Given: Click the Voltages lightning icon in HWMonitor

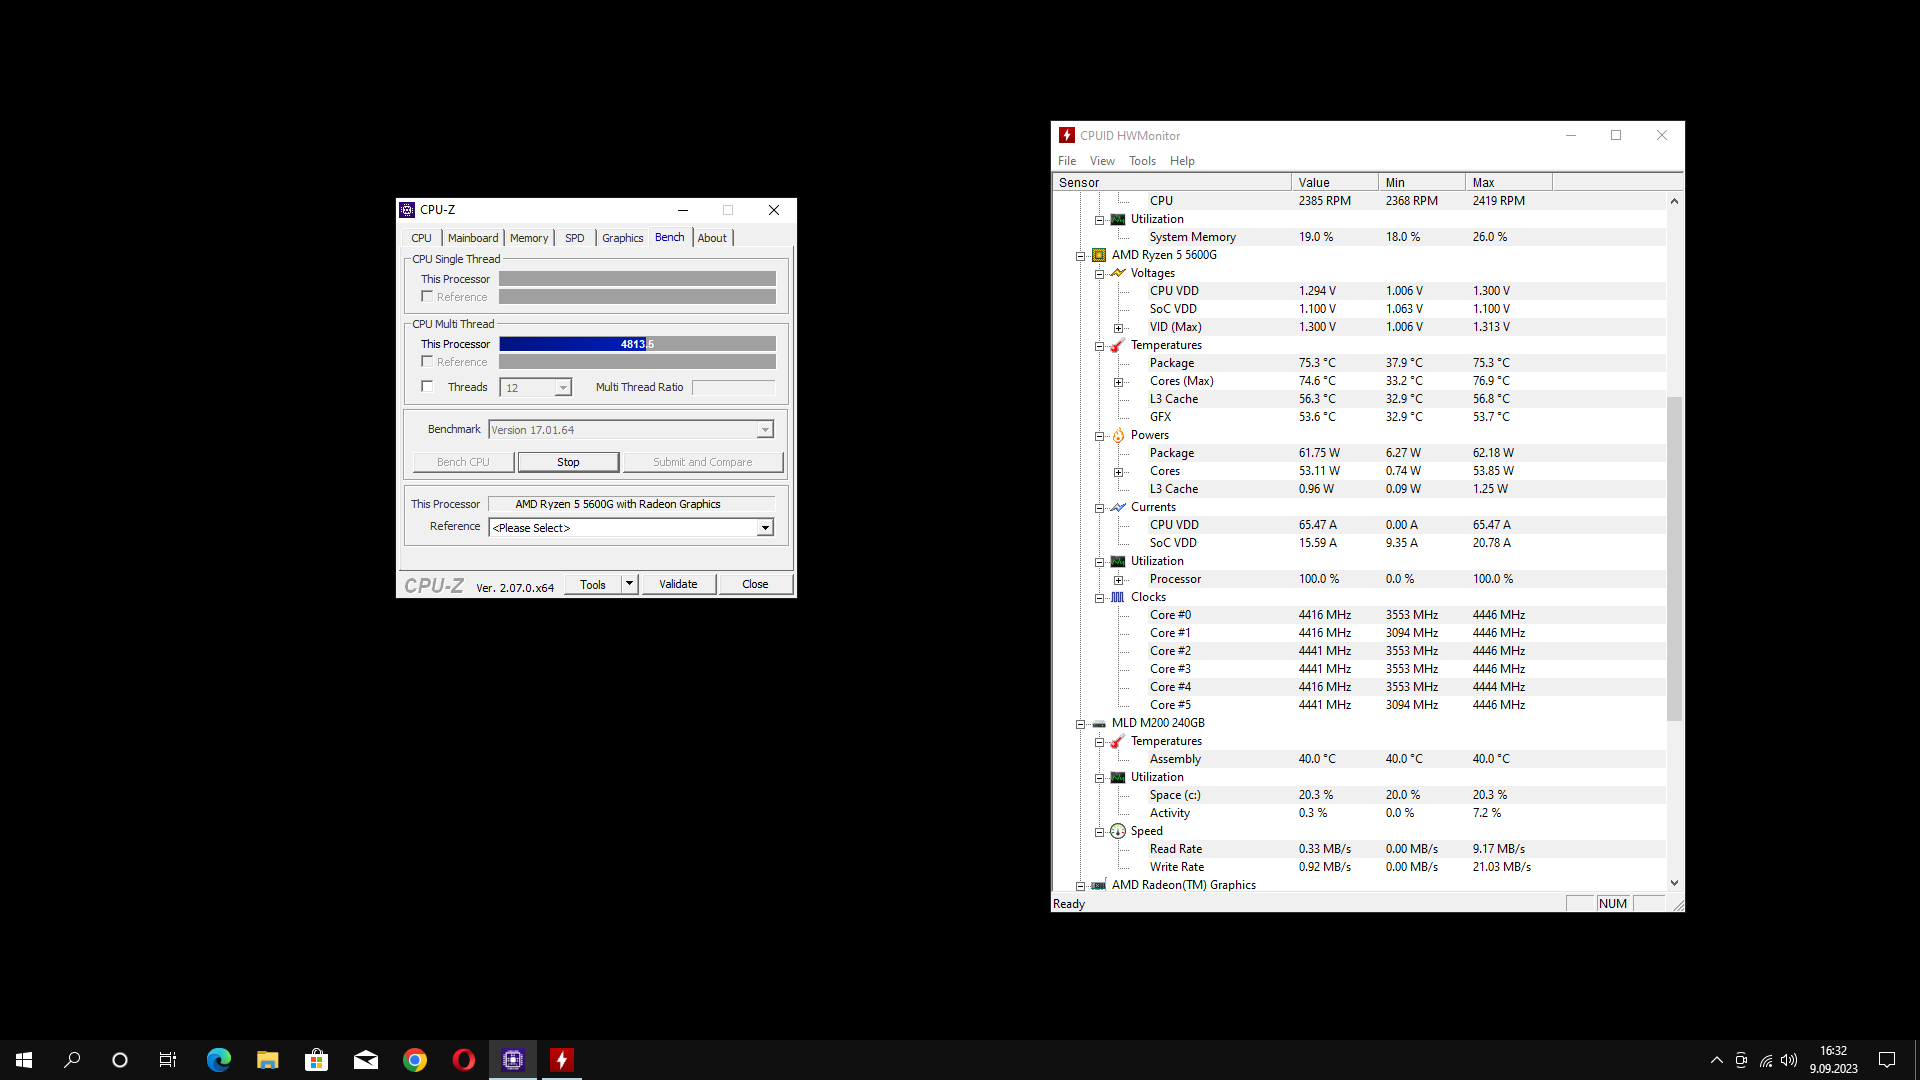Looking at the screenshot, I should pyautogui.click(x=1118, y=273).
